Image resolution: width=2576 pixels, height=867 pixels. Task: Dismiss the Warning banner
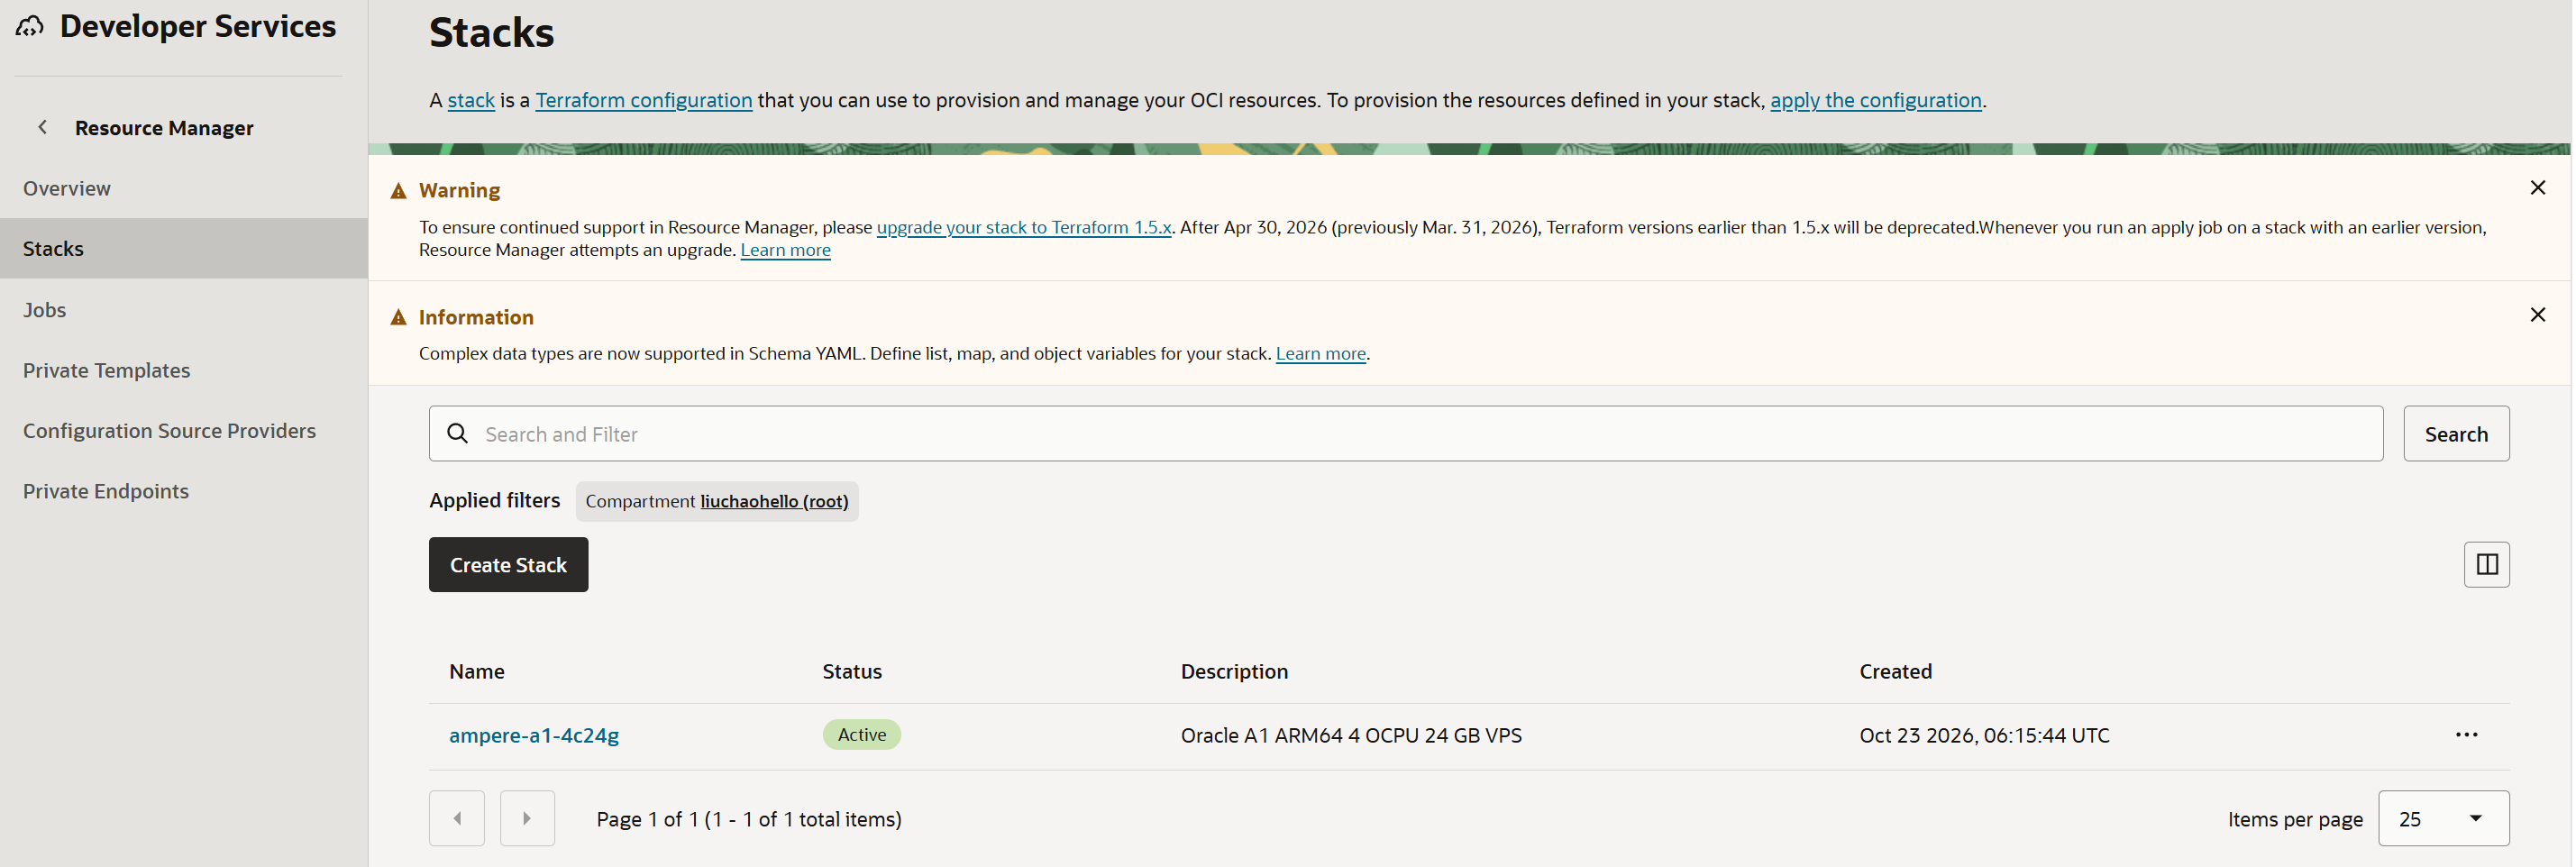coord(2537,188)
